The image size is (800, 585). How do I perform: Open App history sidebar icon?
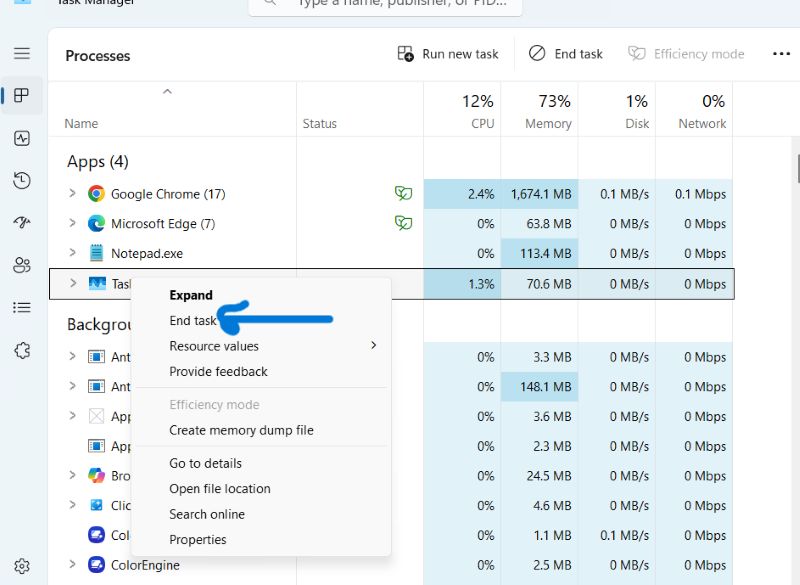pos(22,181)
